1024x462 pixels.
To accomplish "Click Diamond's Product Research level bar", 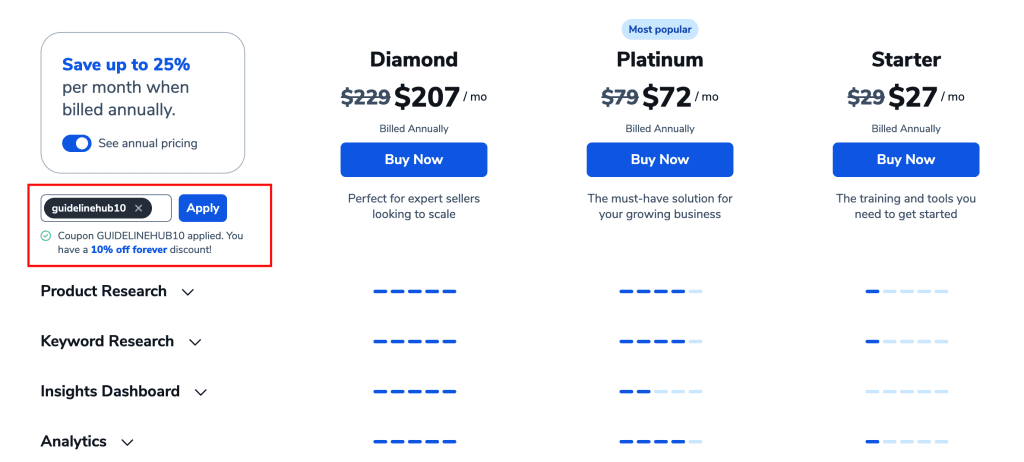I will click(415, 291).
